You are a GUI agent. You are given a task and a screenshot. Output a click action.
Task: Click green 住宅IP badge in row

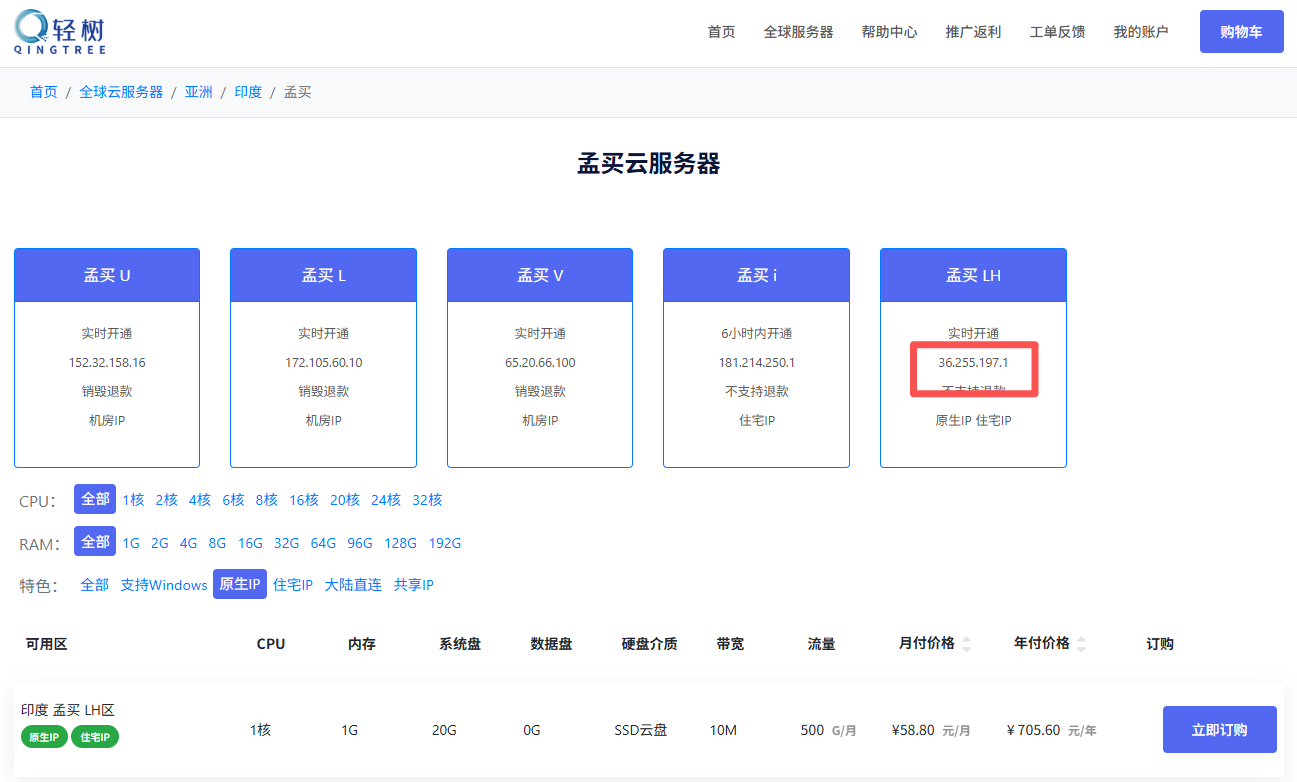tap(95, 737)
